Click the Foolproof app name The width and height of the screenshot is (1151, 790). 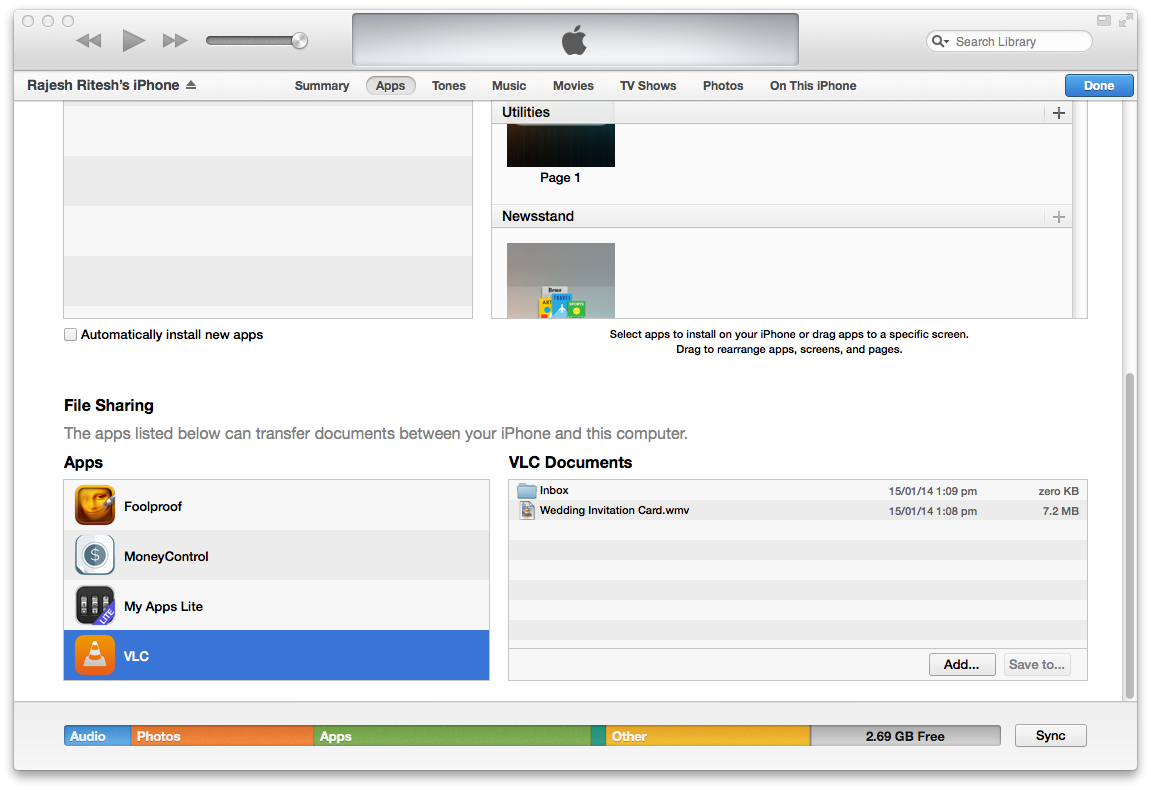[x=153, y=507]
